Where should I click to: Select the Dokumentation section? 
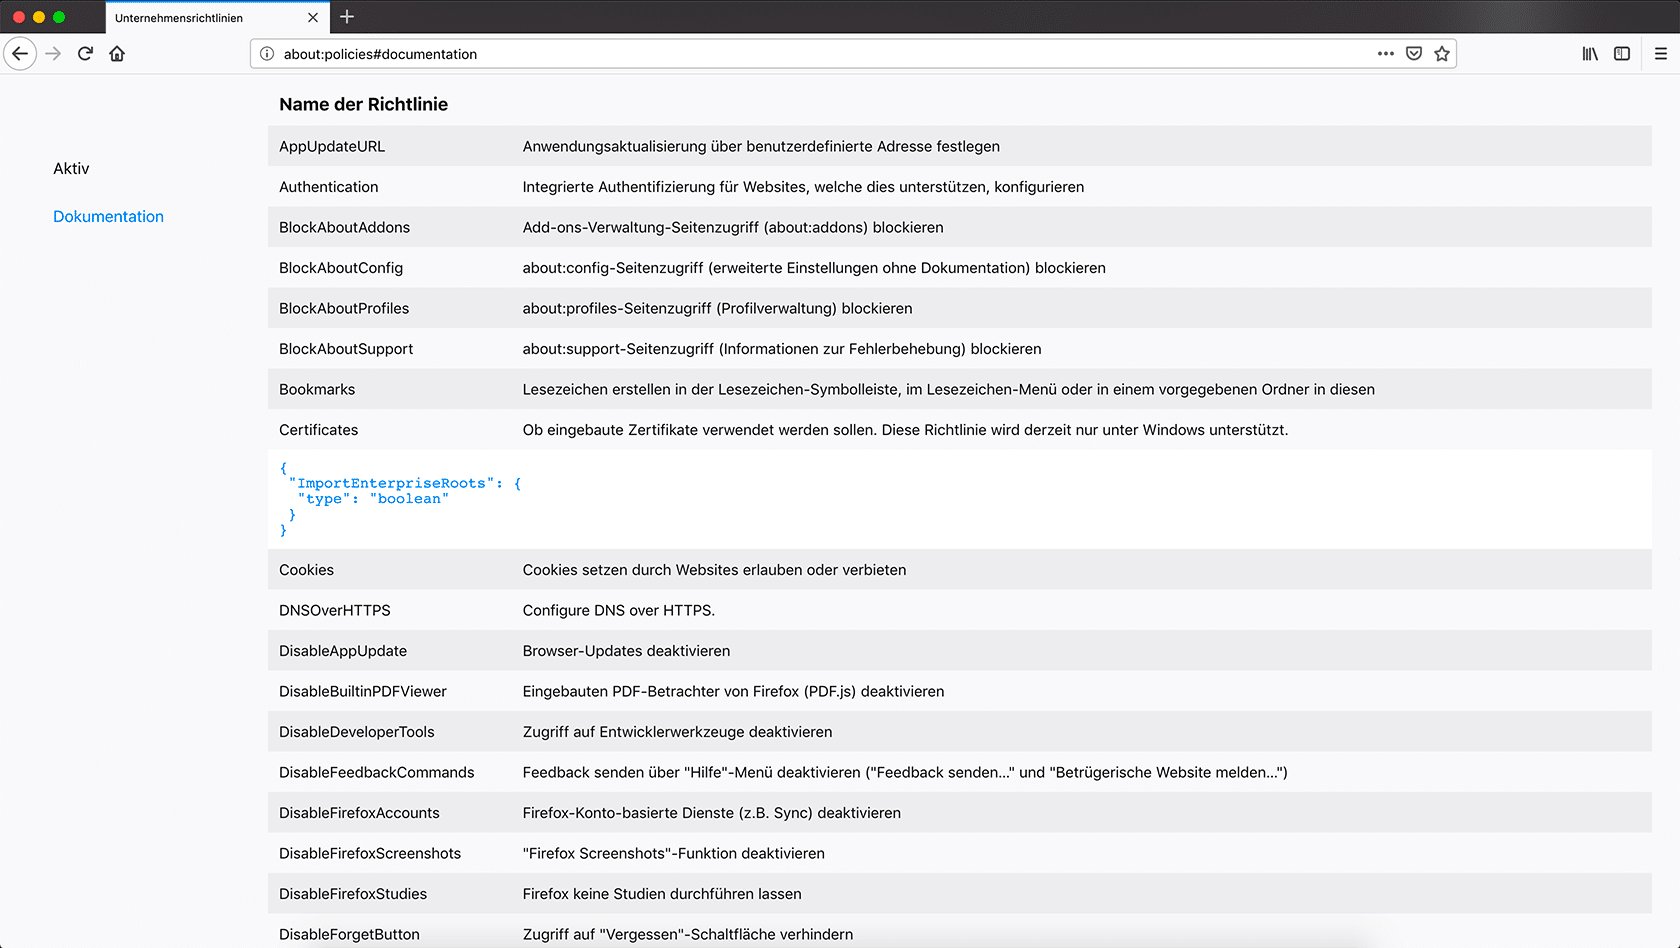(x=108, y=217)
